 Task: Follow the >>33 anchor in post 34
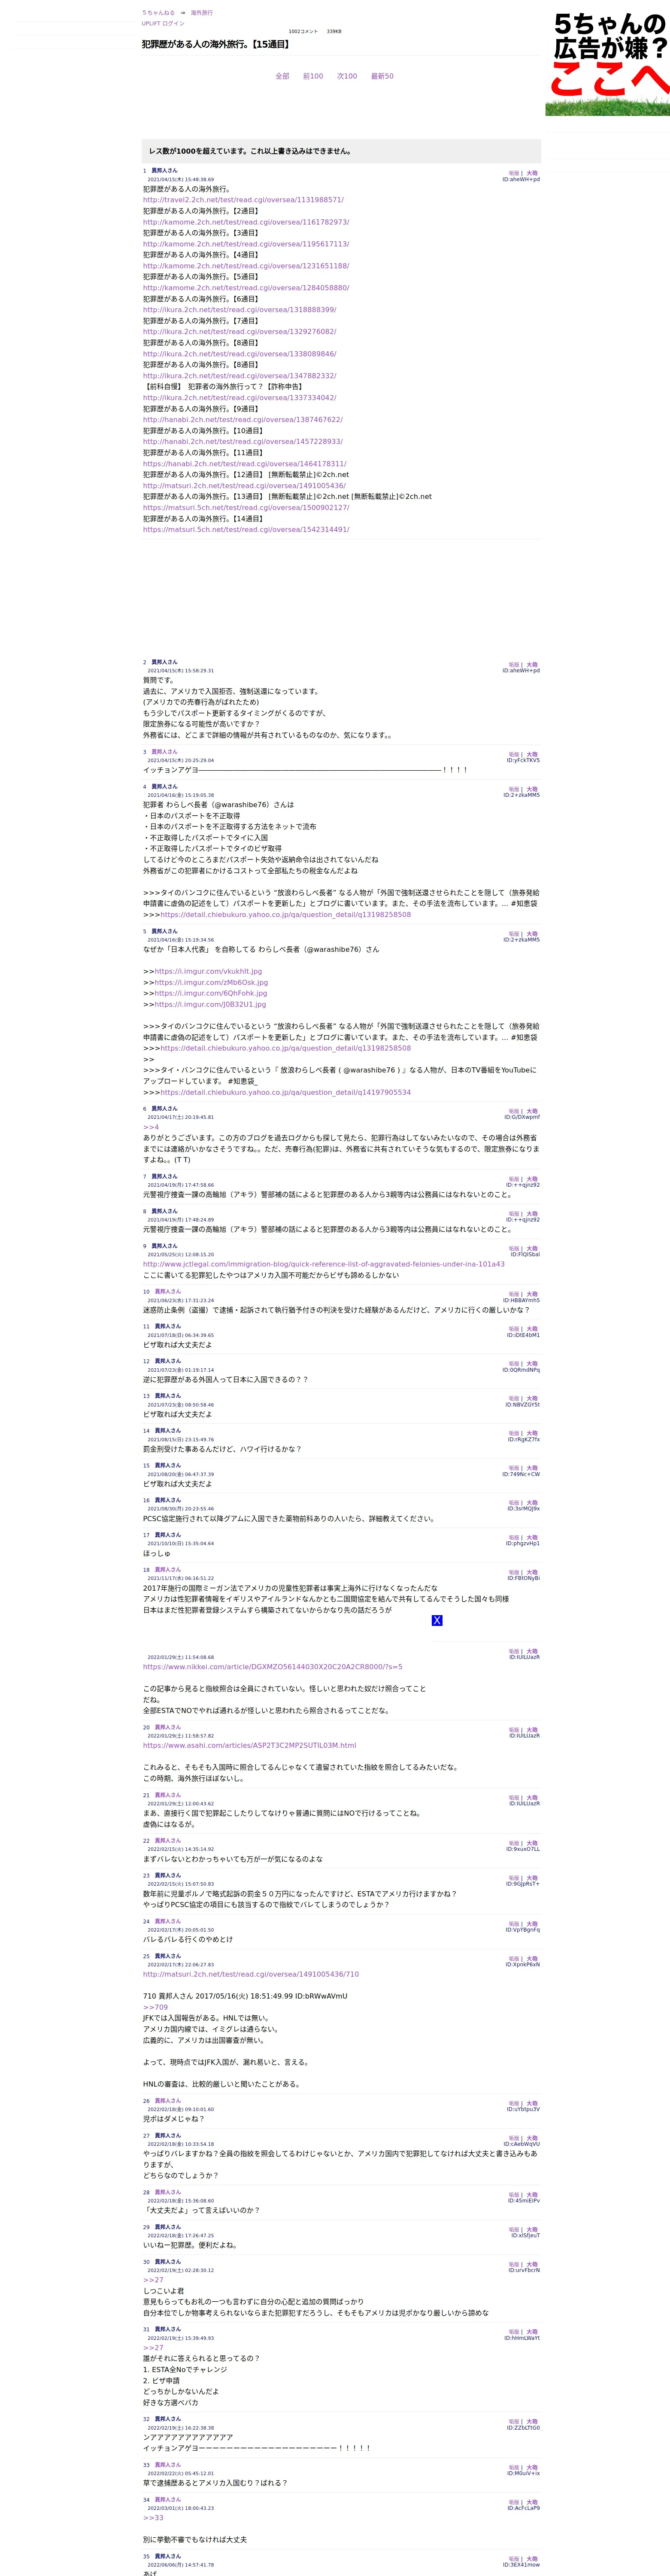click(x=152, y=2518)
